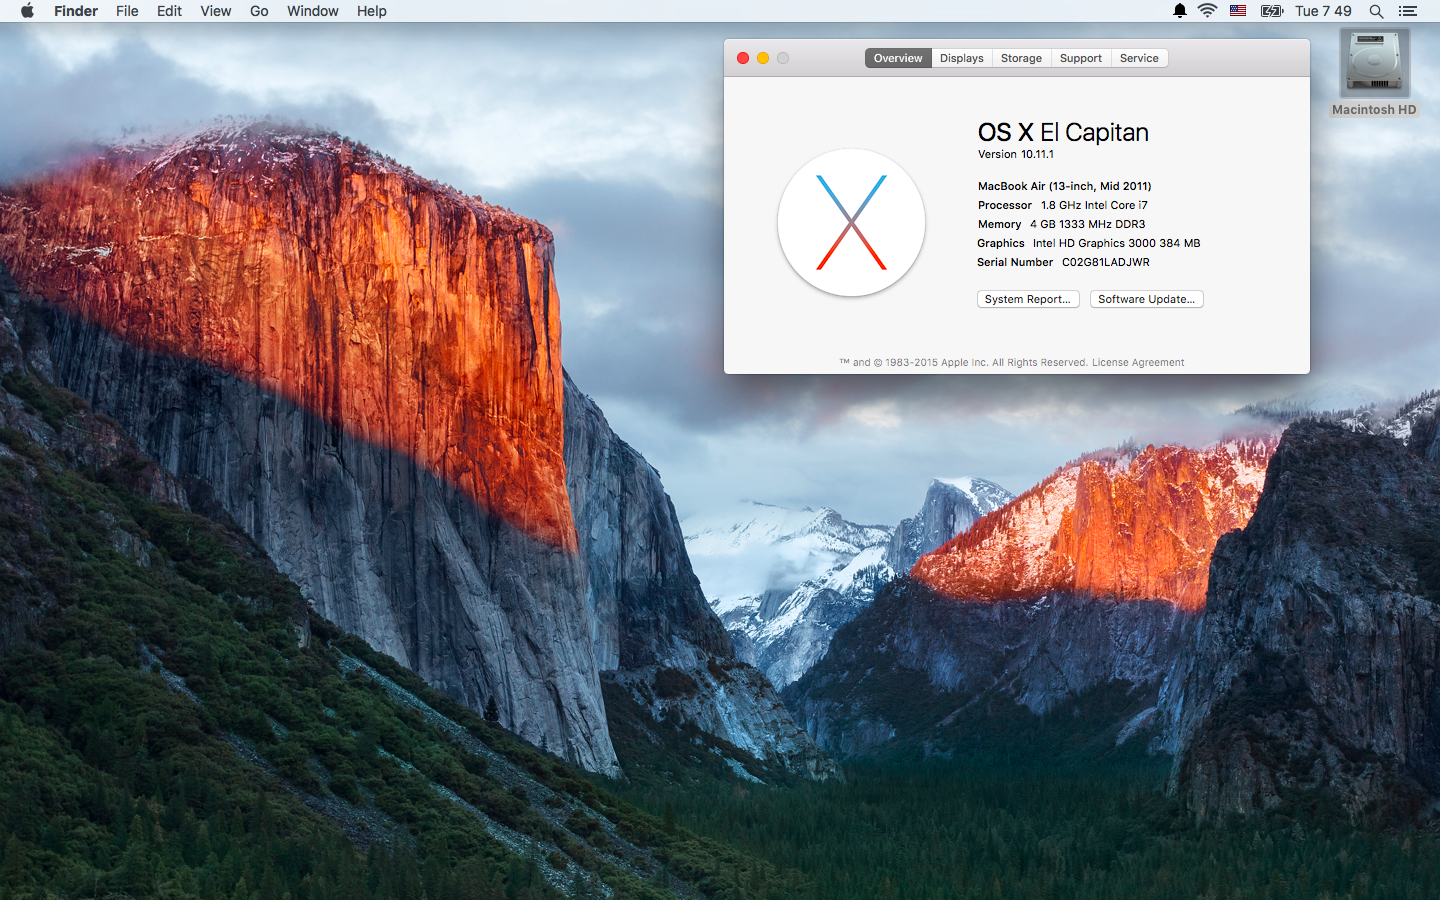Open the Go menu

coord(259,11)
